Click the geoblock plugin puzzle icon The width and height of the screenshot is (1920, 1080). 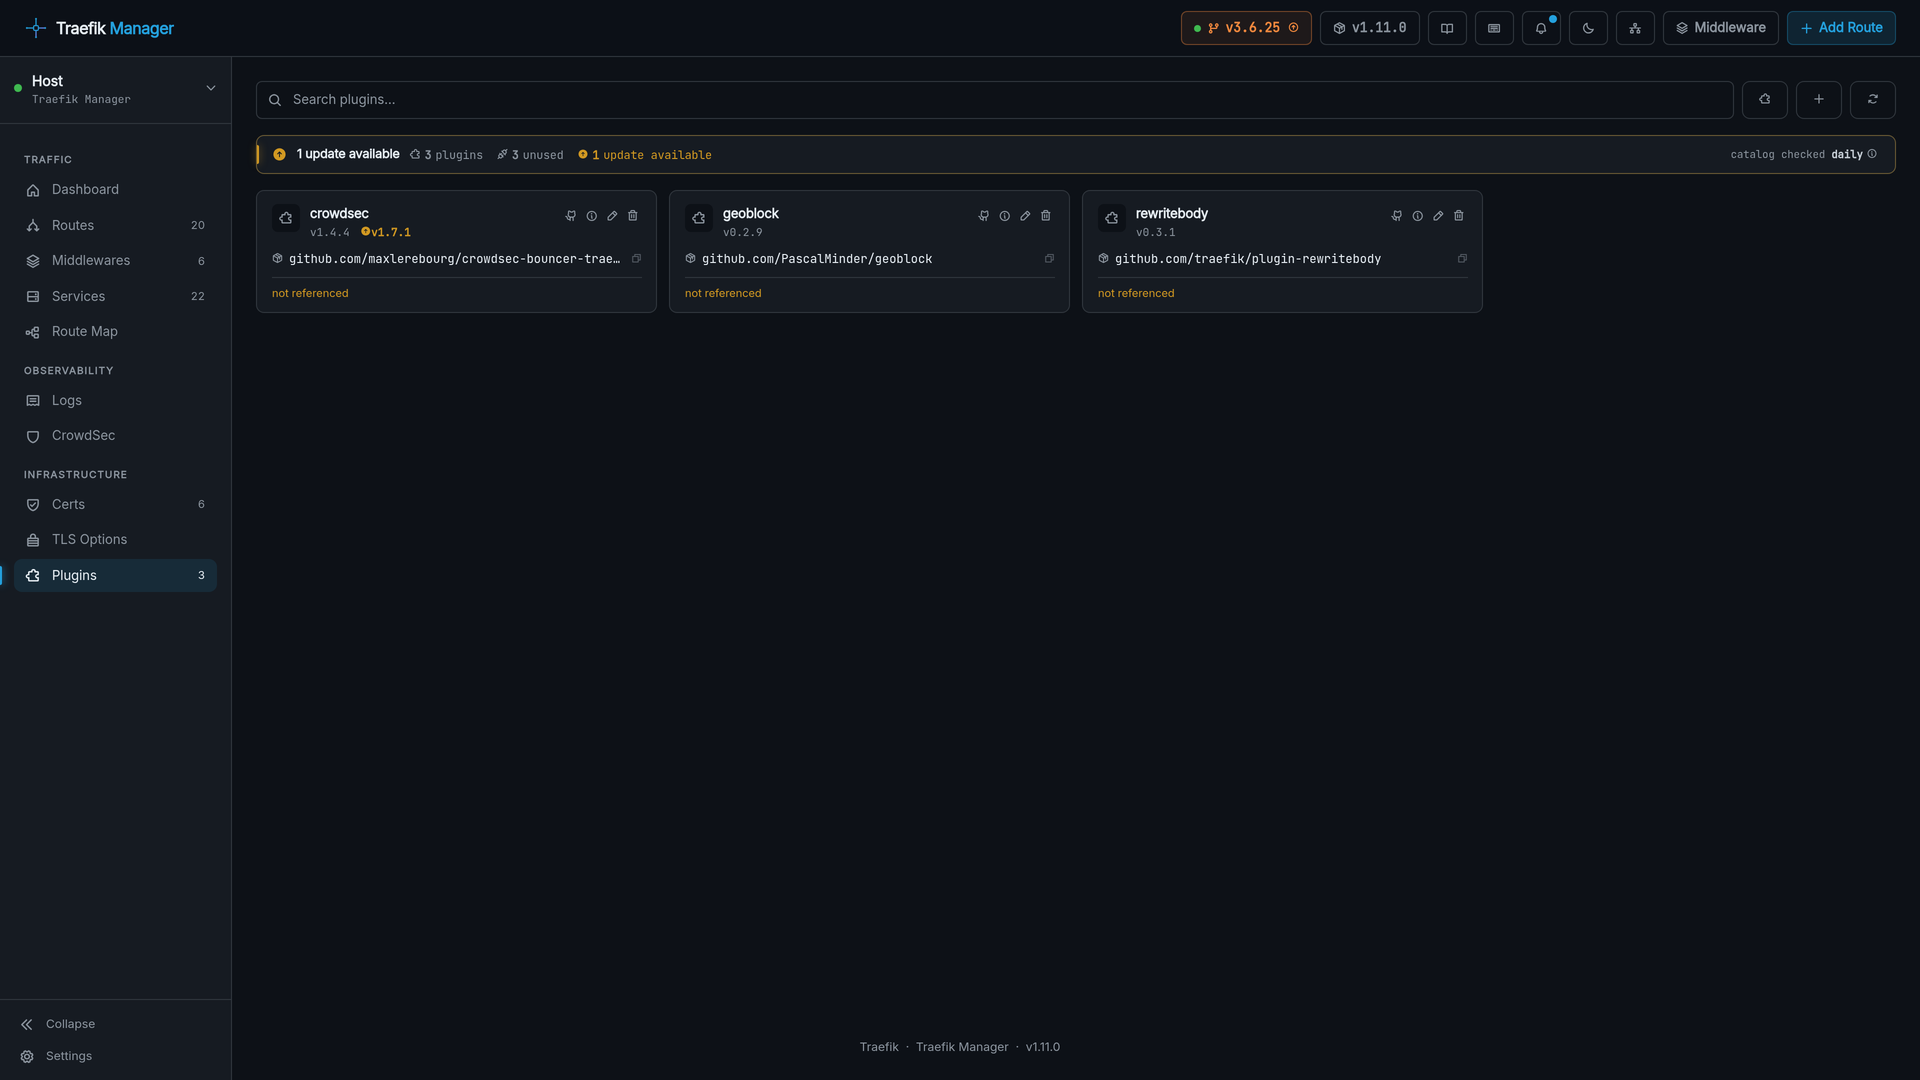699,218
